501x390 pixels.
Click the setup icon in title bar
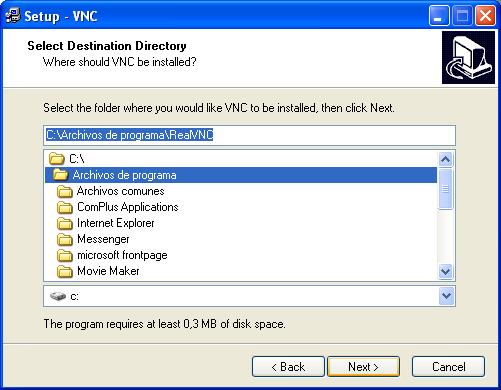13,16
